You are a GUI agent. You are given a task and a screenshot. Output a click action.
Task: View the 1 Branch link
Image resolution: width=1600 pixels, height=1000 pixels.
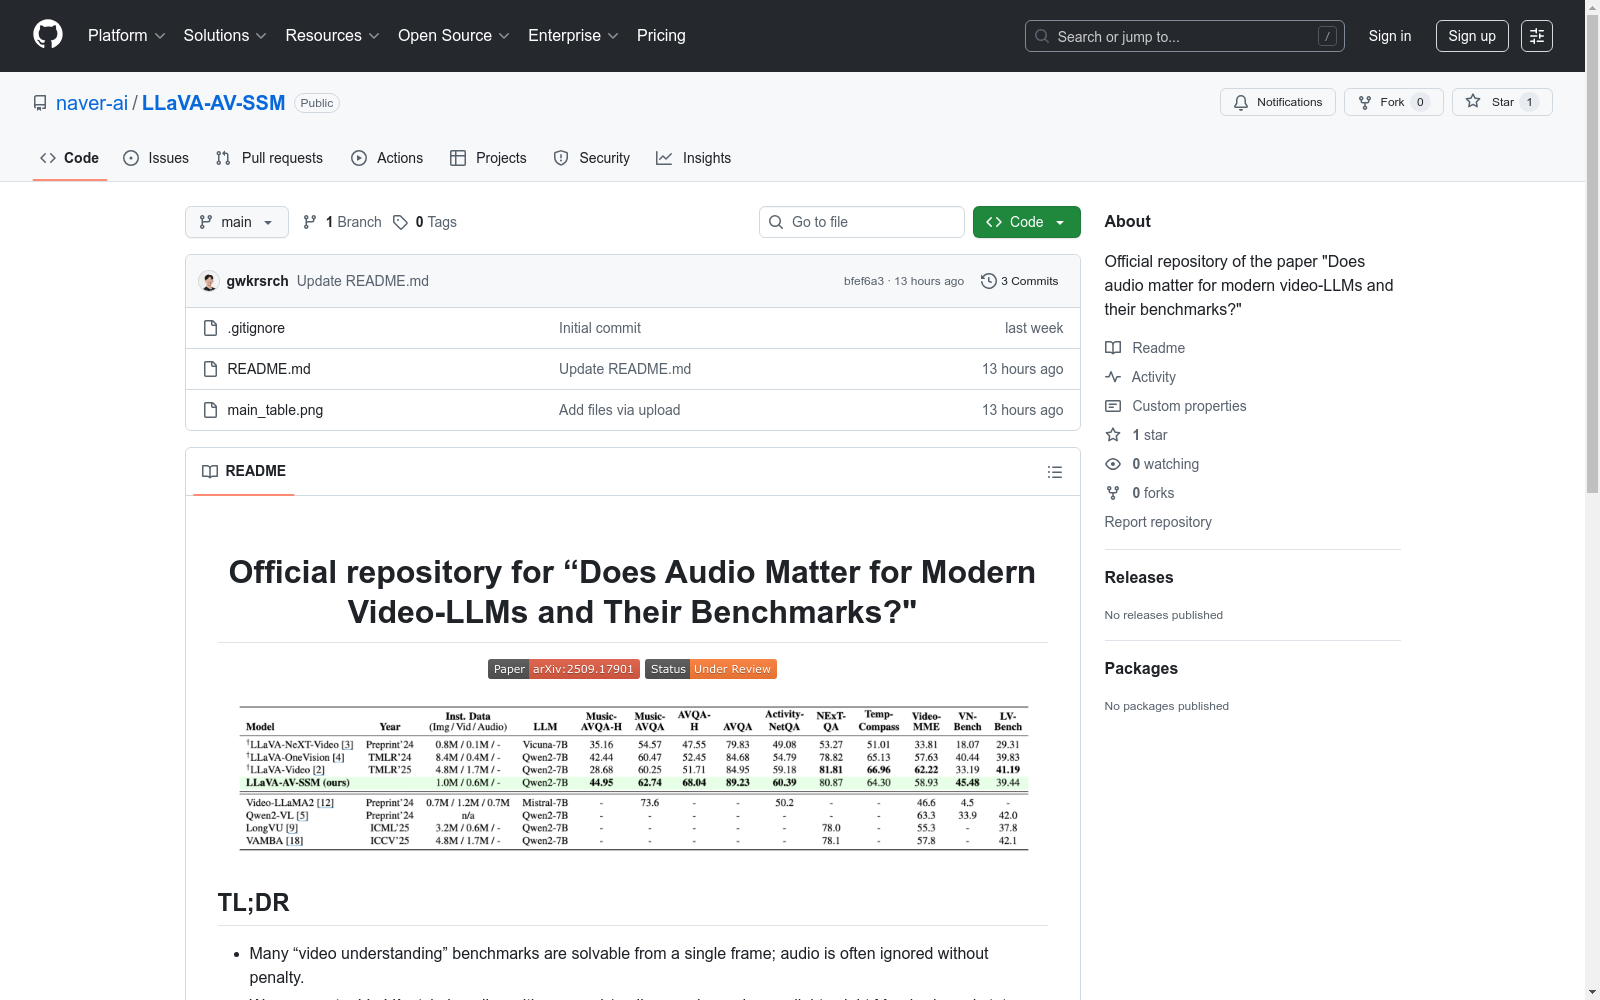click(343, 222)
